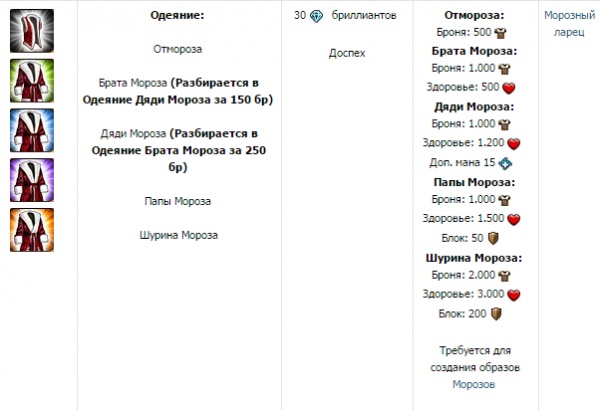
Task: Click the heart icon beside Здоровье: 3.000
Action: tap(514, 295)
